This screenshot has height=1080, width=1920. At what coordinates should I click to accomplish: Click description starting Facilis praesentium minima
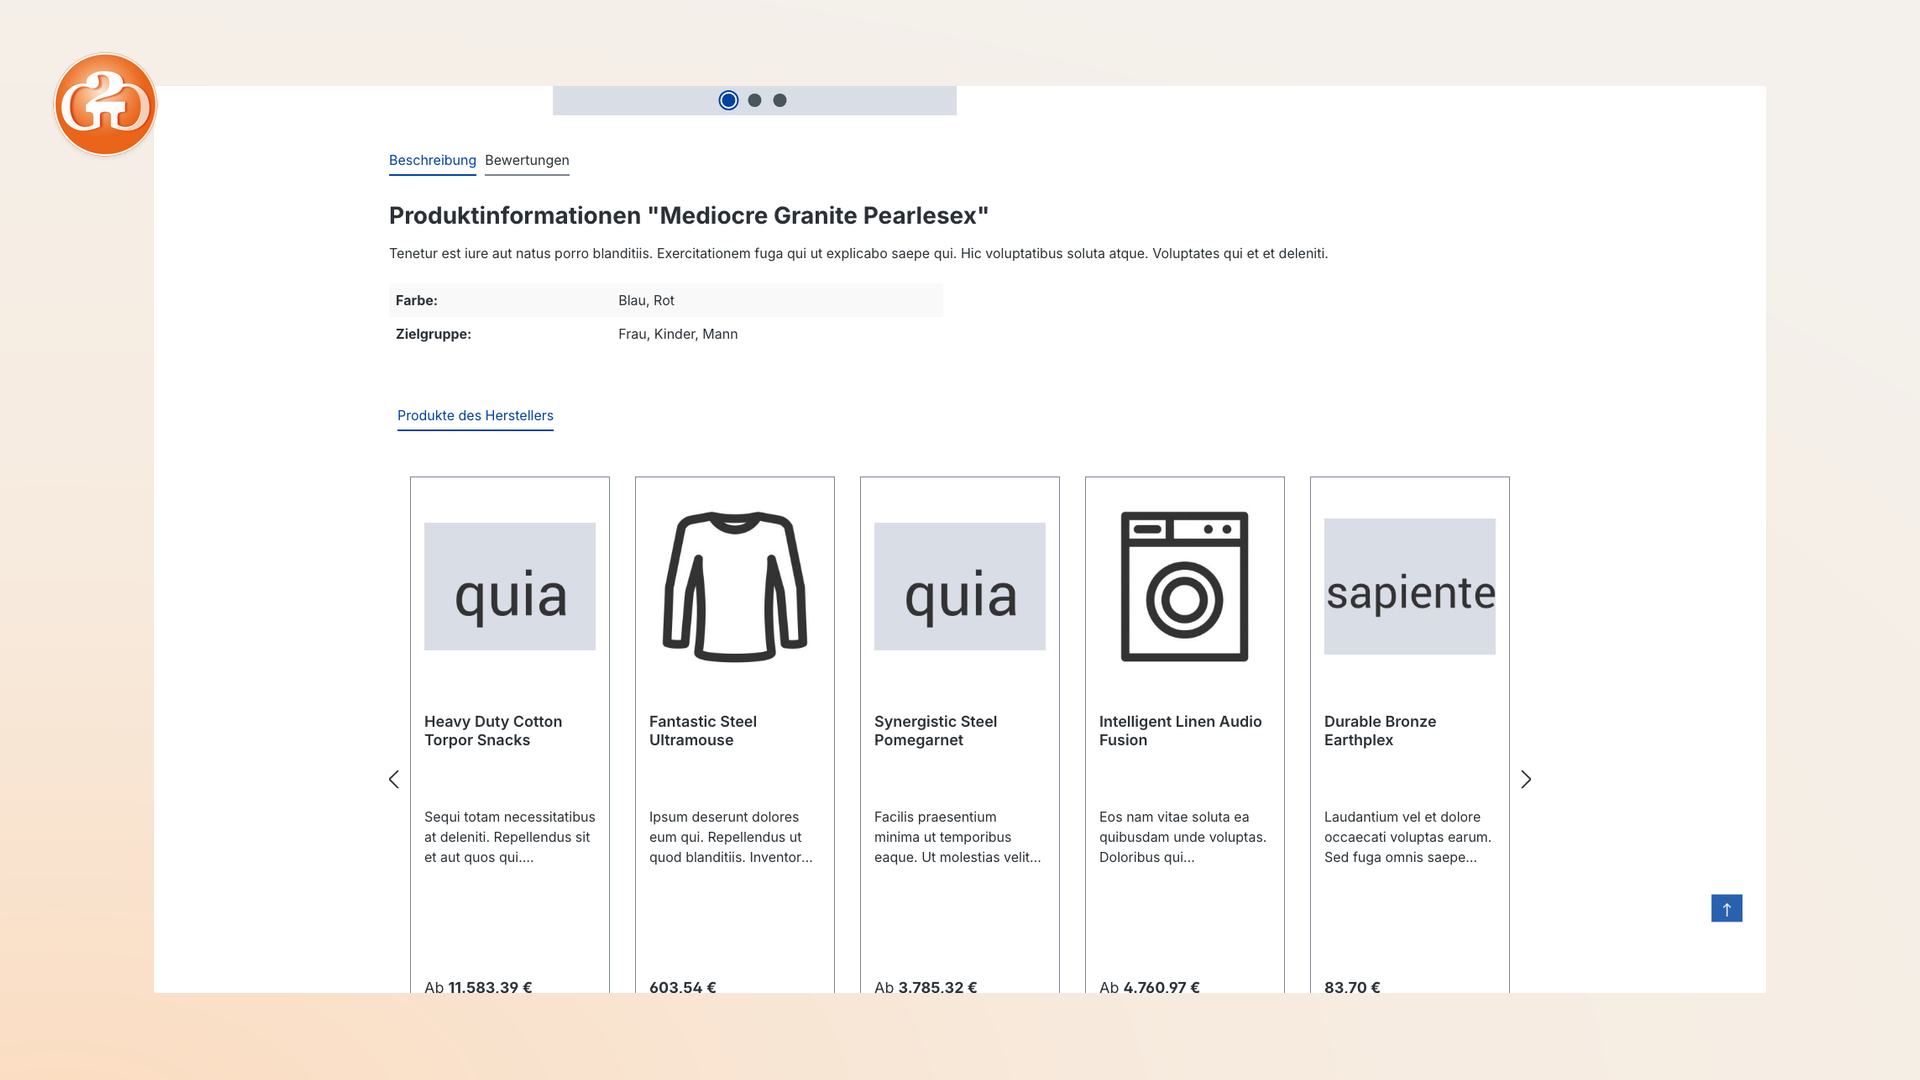957,837
